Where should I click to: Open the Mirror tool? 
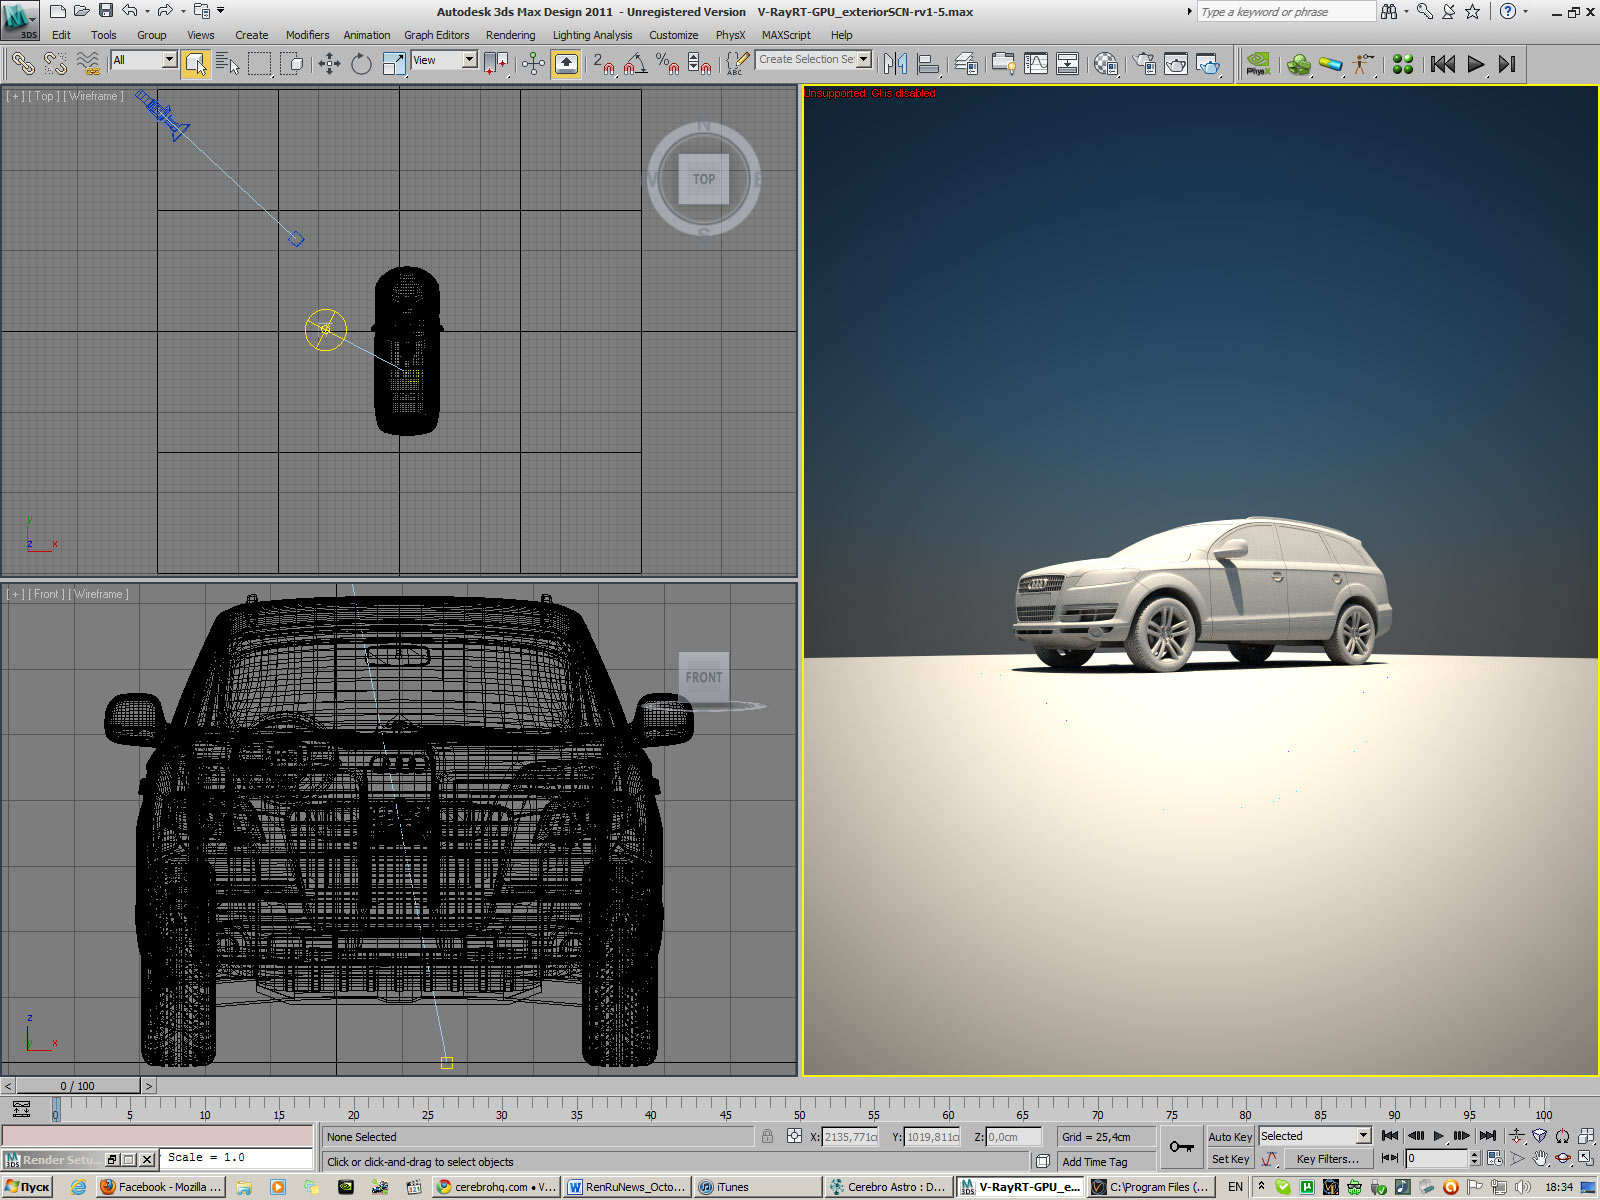[x=896, y=64]
